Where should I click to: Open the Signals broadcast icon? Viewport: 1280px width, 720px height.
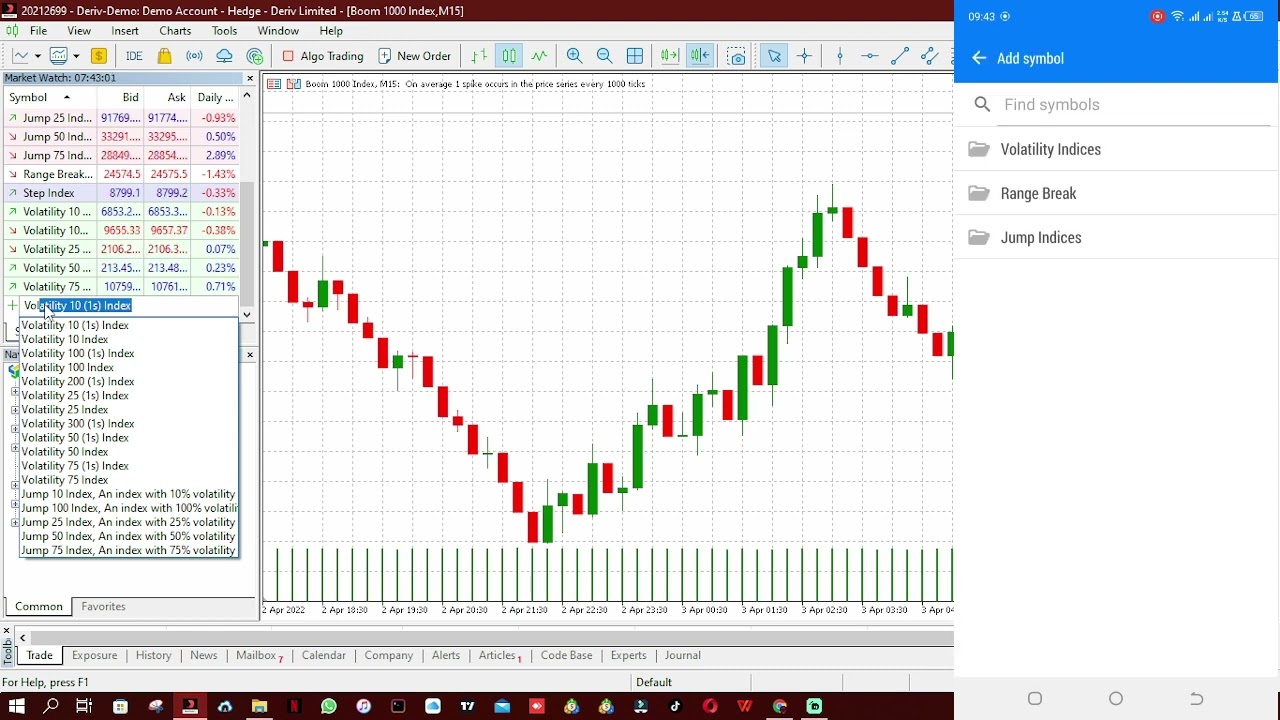click(194, 56)
